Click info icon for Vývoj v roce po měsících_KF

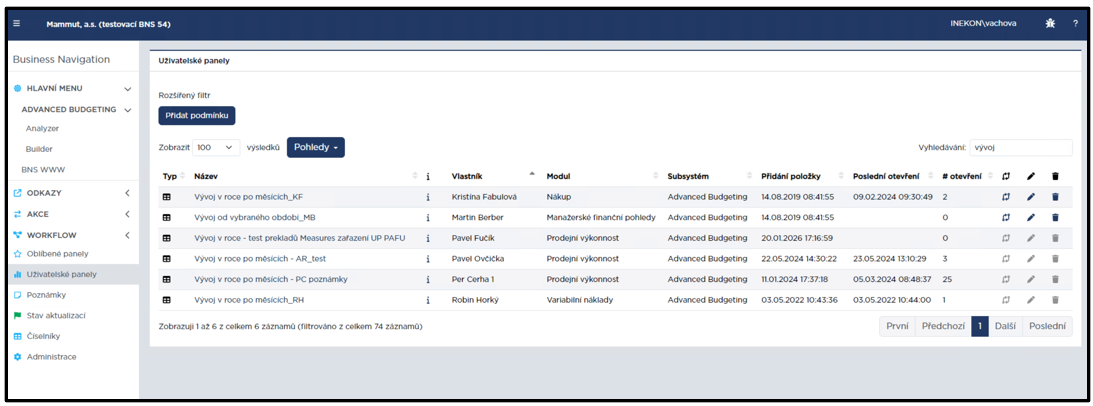(428, 197)
